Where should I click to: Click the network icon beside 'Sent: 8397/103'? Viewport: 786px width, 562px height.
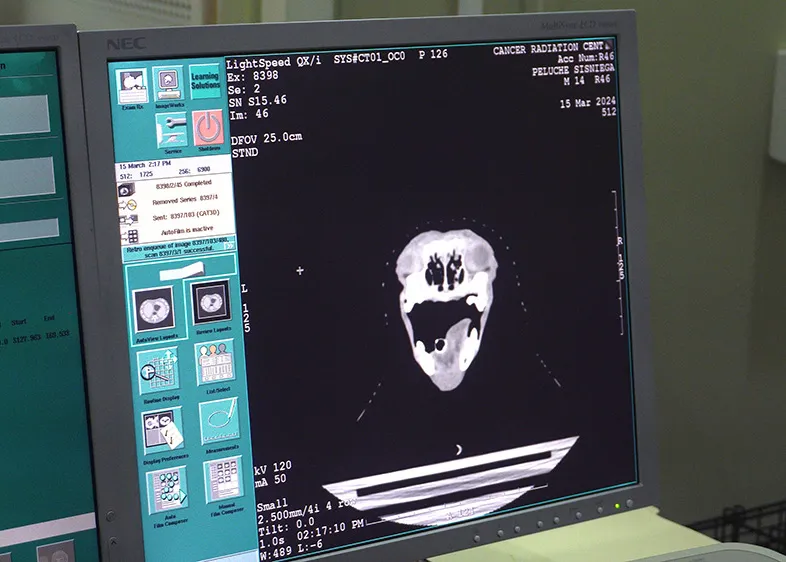[128, 218]
